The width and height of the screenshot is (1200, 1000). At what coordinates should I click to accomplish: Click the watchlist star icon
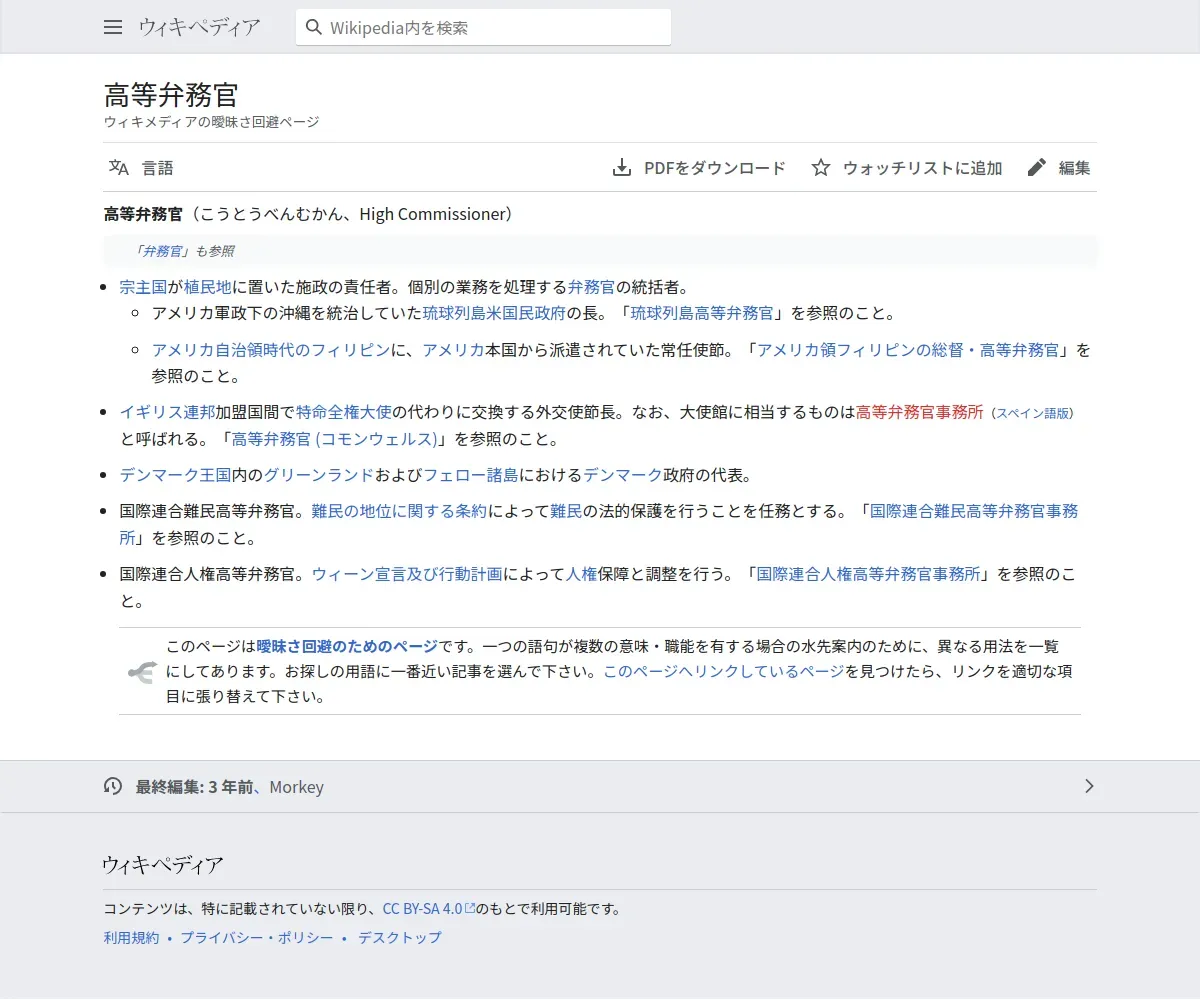point(821,167)
